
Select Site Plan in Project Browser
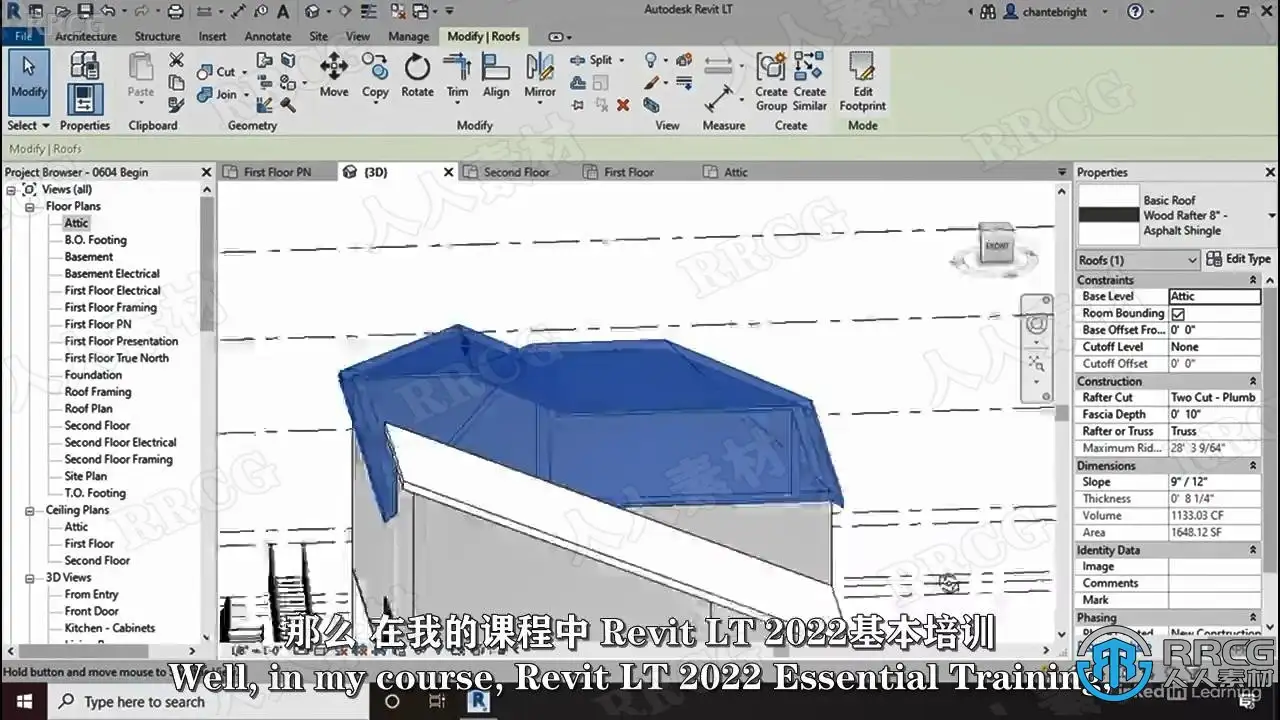coord(86,476)
